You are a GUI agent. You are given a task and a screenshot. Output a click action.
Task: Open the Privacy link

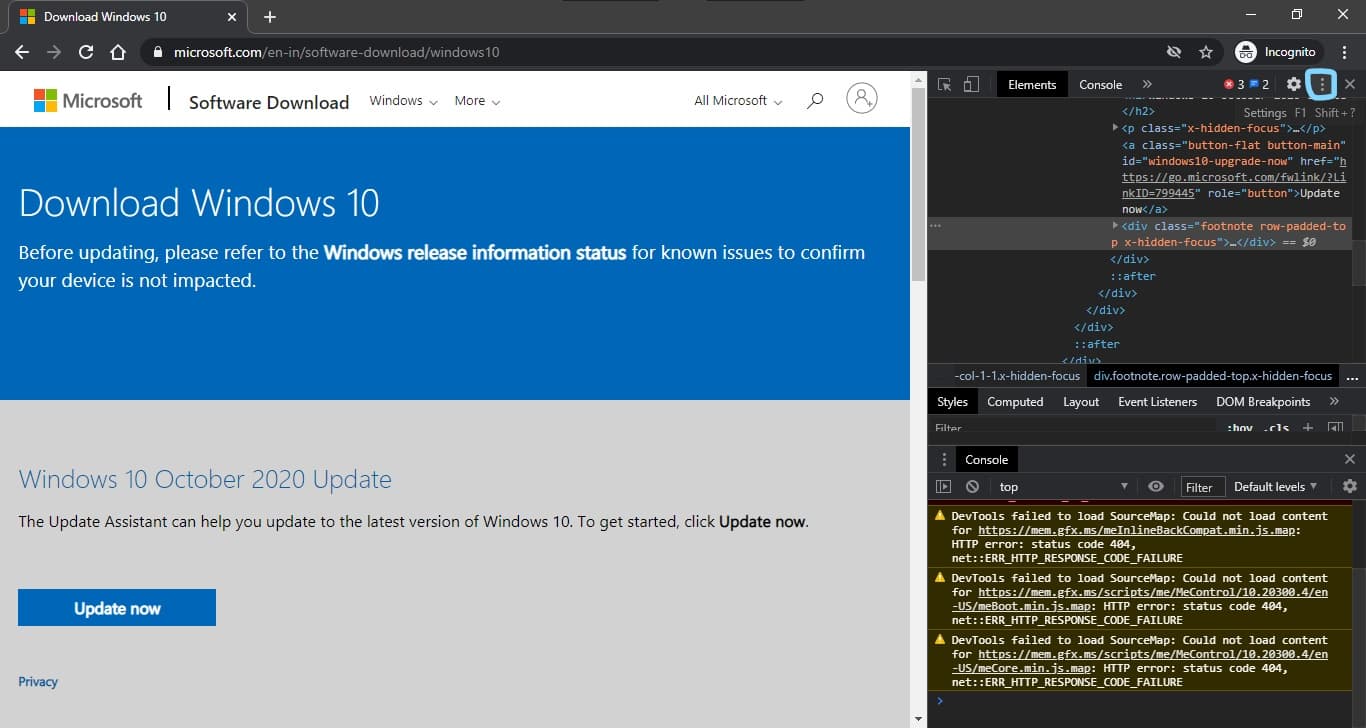38,682
